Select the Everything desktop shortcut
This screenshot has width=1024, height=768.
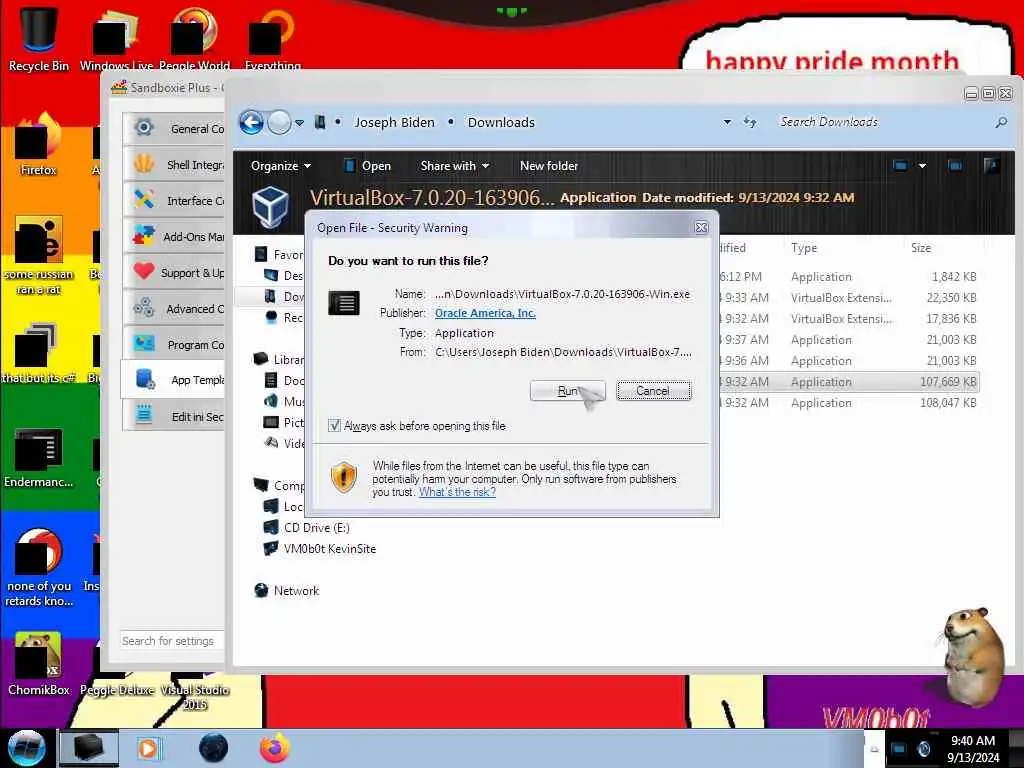point(272,38)
